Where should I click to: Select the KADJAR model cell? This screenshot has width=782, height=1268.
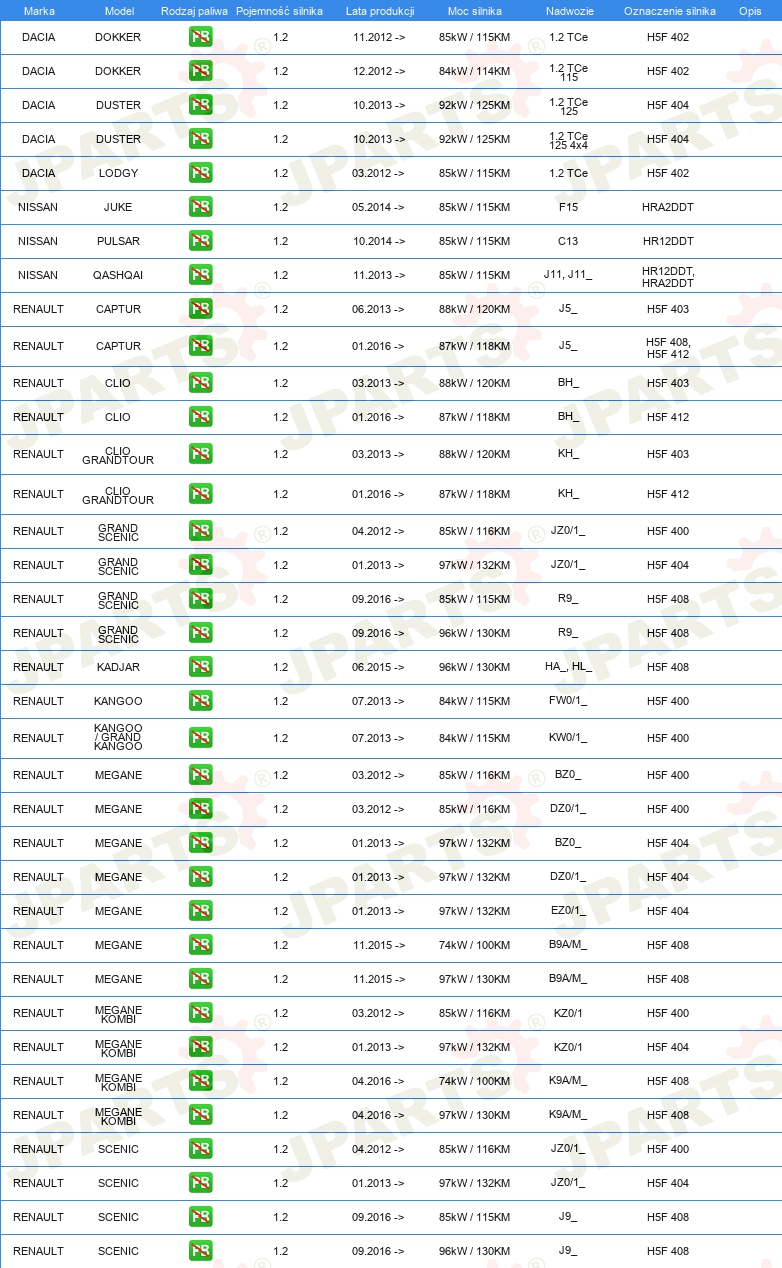coord(118,667)
